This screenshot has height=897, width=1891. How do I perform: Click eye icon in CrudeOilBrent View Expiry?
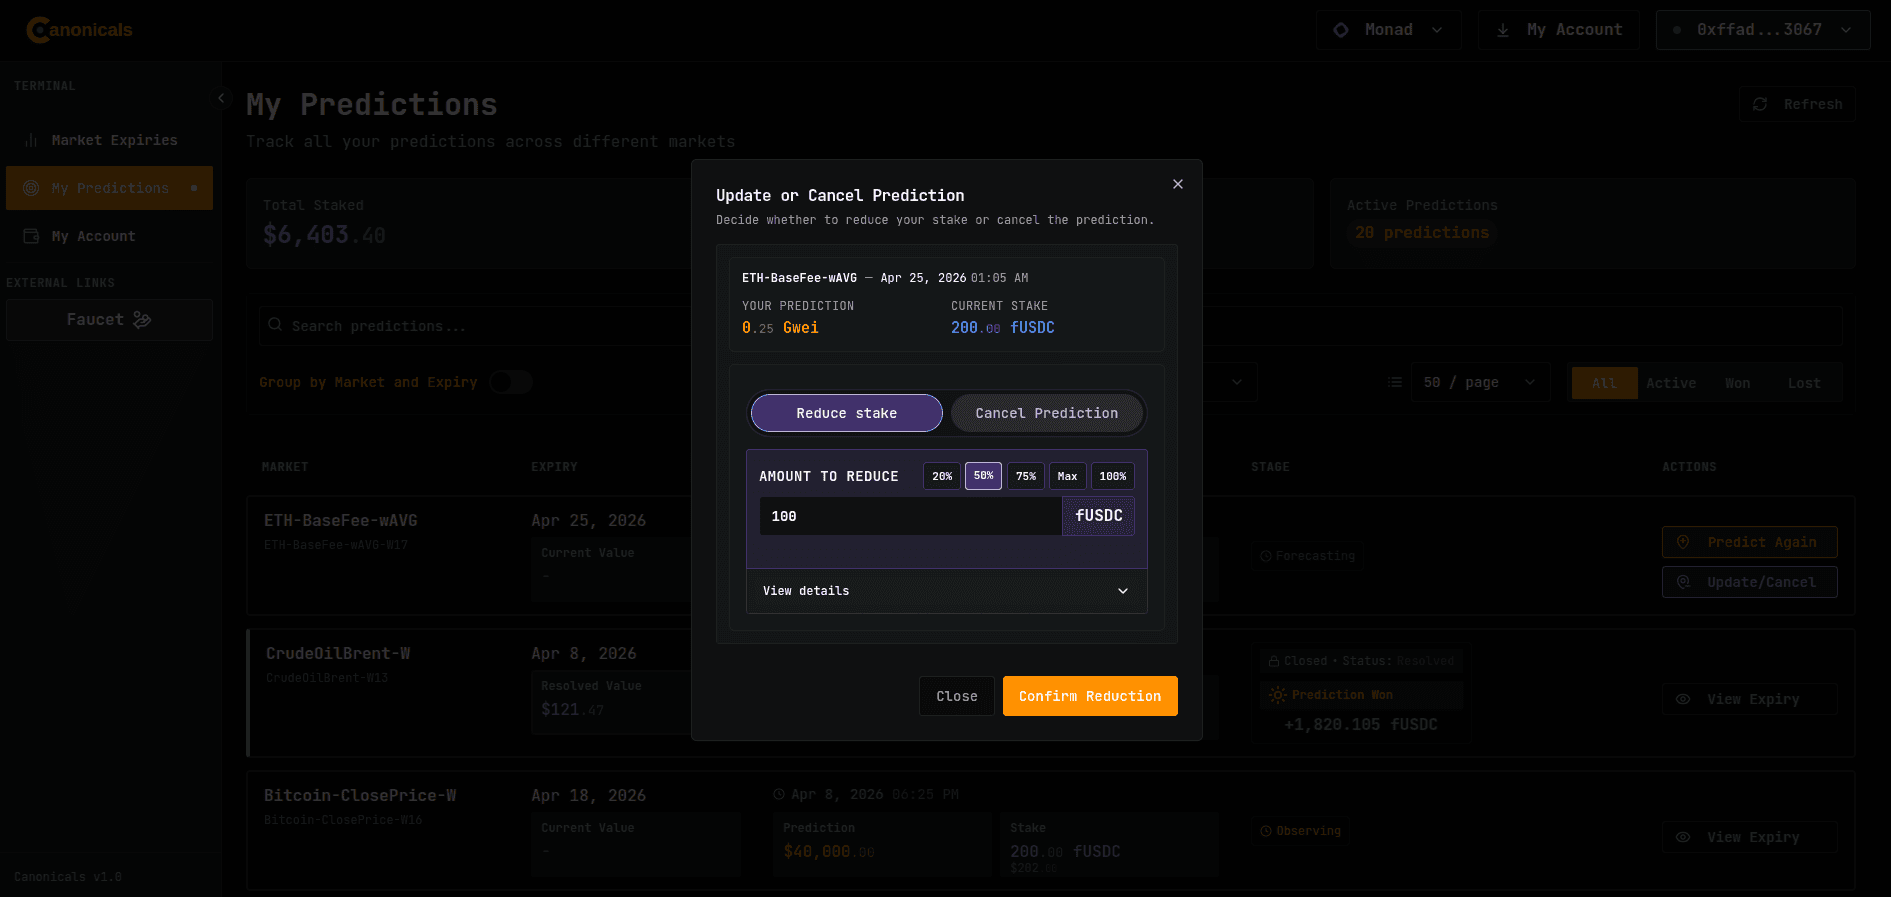(x=1683, y=699)
